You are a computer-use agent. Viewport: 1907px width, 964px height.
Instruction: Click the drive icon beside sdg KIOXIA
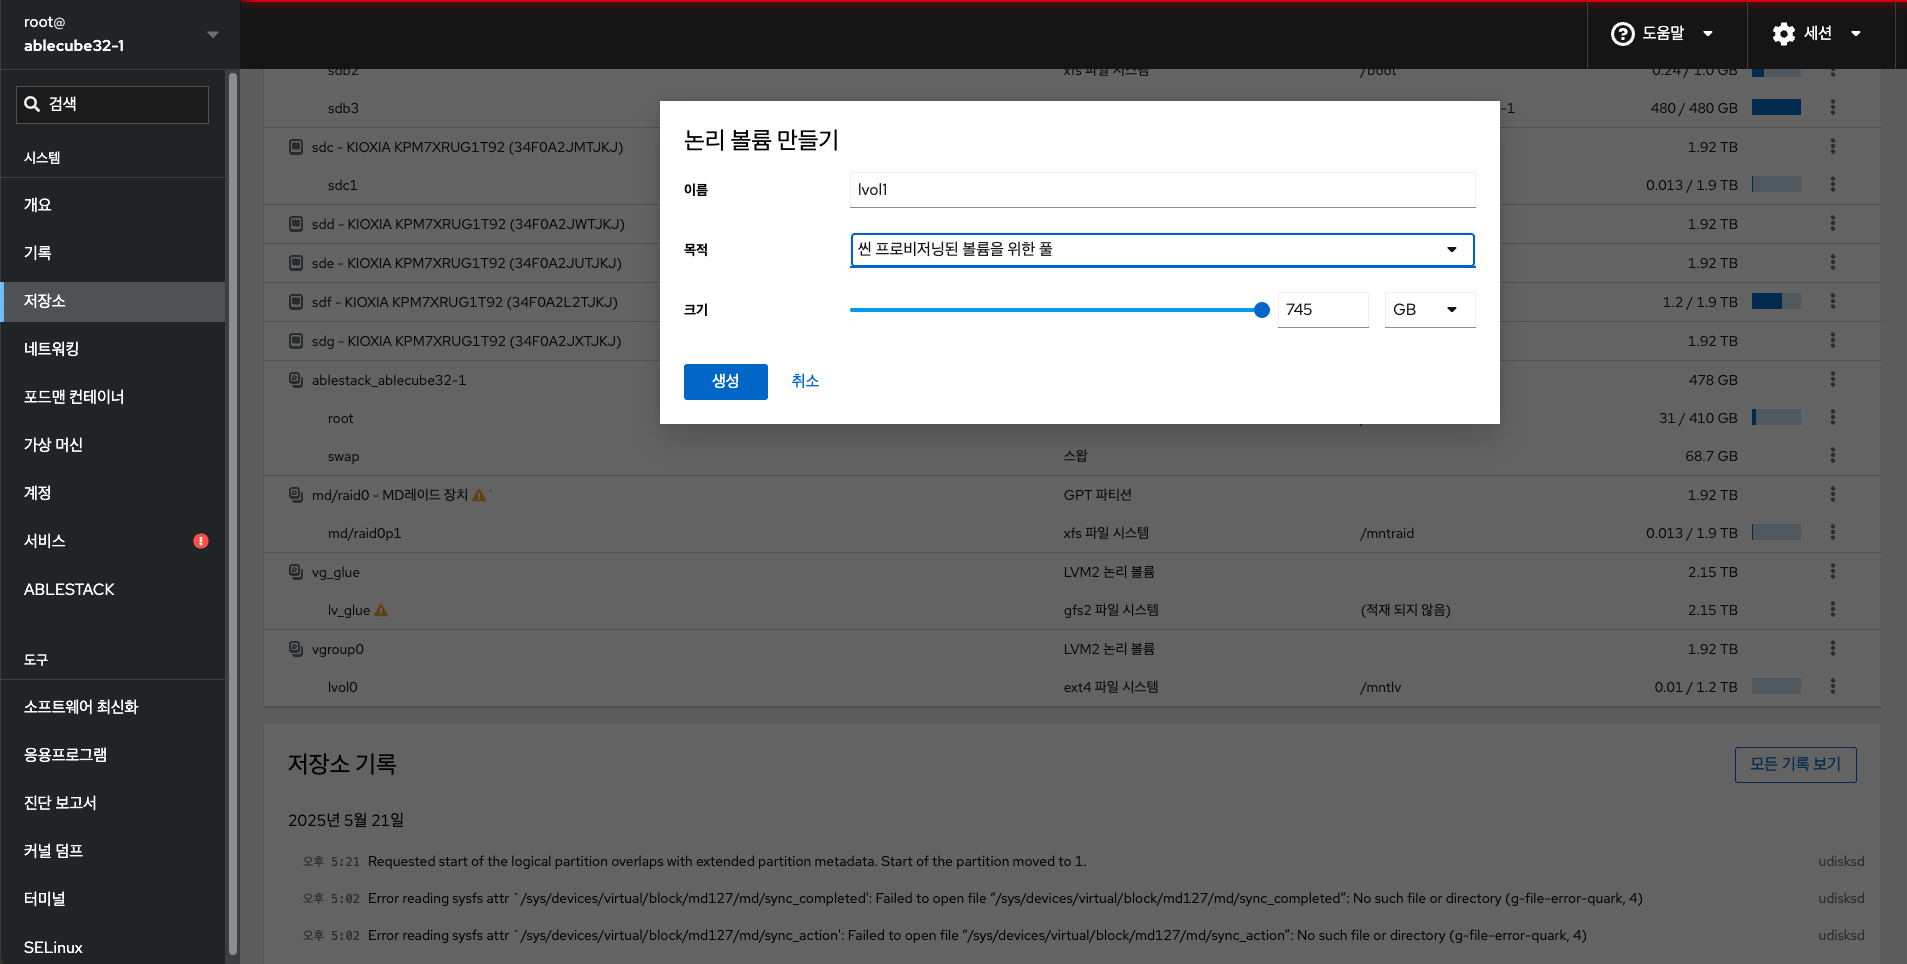click(x=296, y=341)
